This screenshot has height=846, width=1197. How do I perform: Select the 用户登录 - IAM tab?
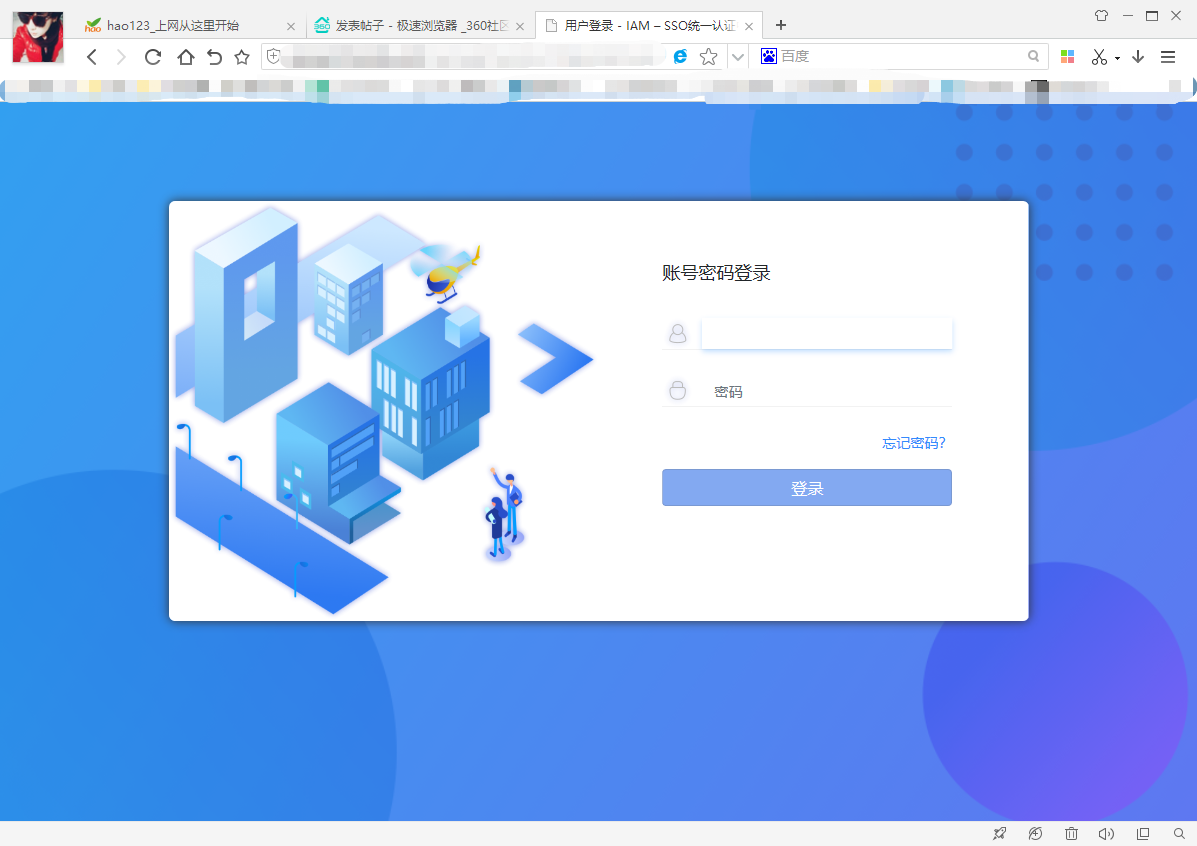[649, 25]
